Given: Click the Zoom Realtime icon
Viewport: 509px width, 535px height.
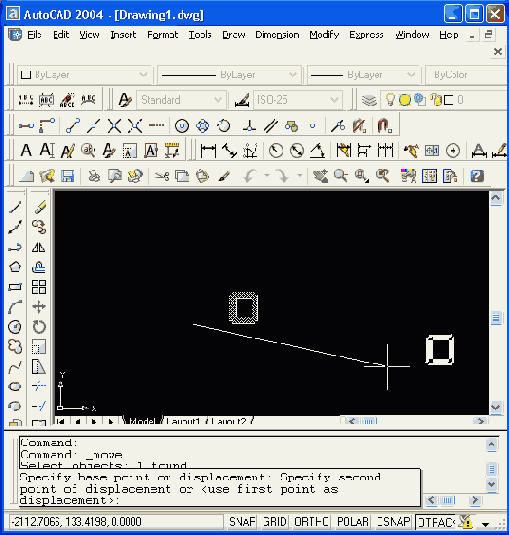Looking at the screenshot, I should (340, 176).
